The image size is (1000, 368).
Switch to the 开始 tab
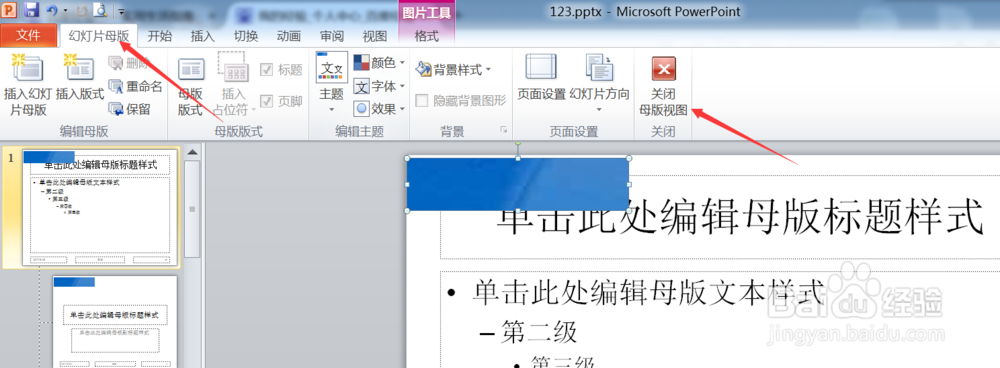[x=159, y=36]
